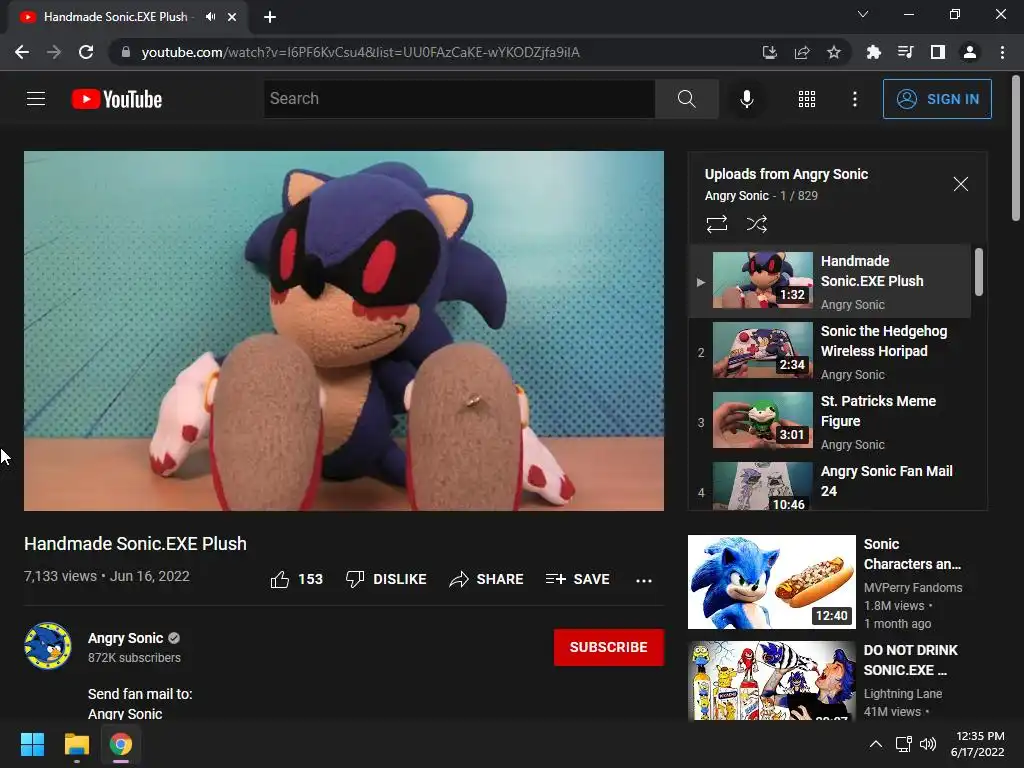Image resolution: width=1024 pixels, height=768 pixels.
Task: Bookmark this tab with star
Action: coord(833,52)
